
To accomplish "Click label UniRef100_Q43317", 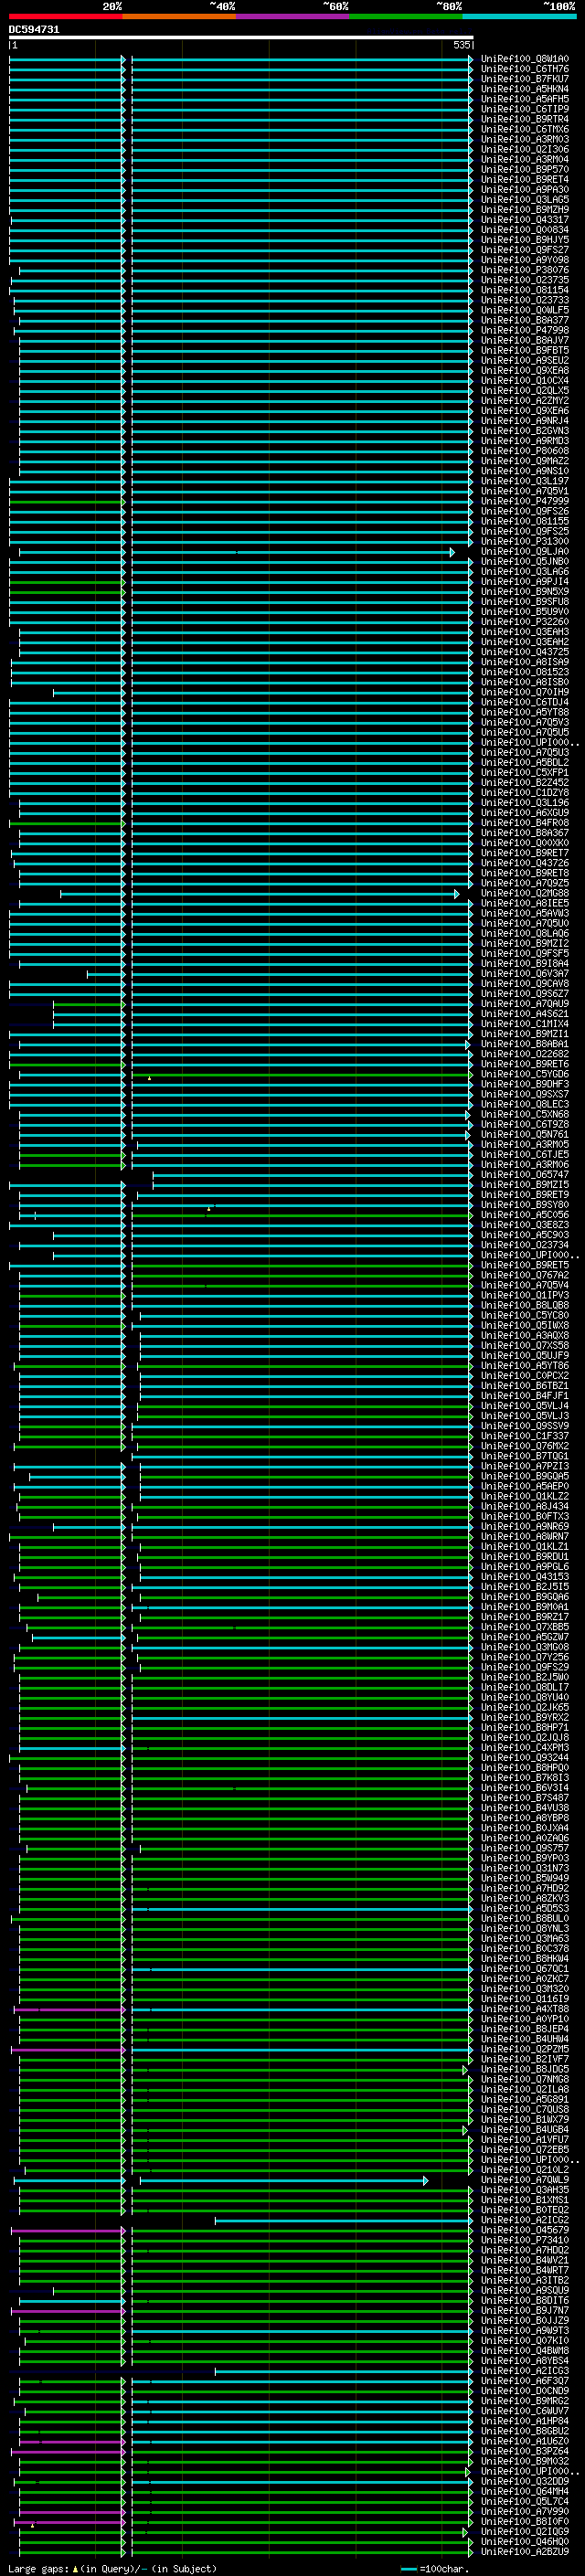I will point(525,220).
